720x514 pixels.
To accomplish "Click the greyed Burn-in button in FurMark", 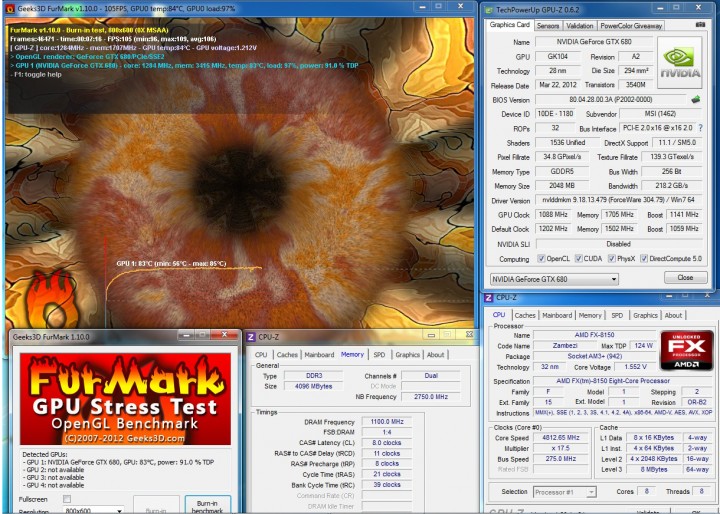I will coord(156,505).
